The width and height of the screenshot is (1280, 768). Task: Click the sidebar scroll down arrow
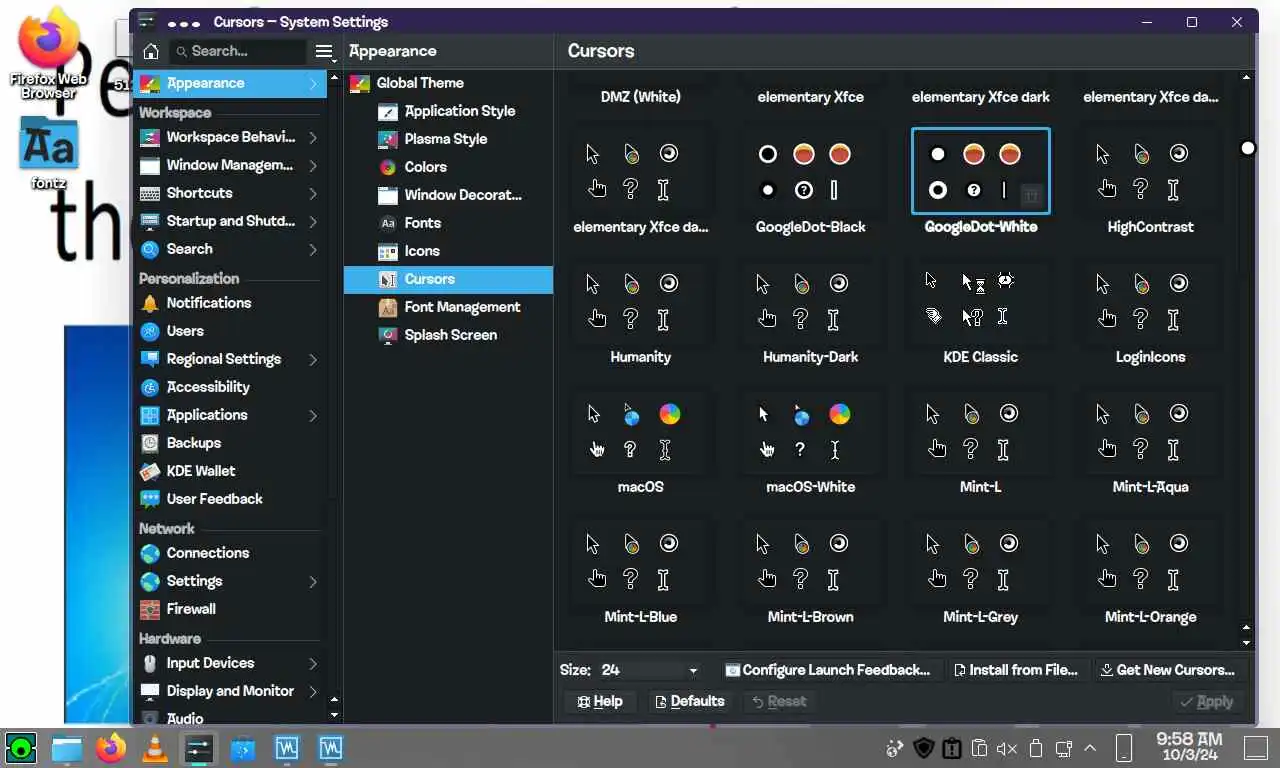point(334,715)
